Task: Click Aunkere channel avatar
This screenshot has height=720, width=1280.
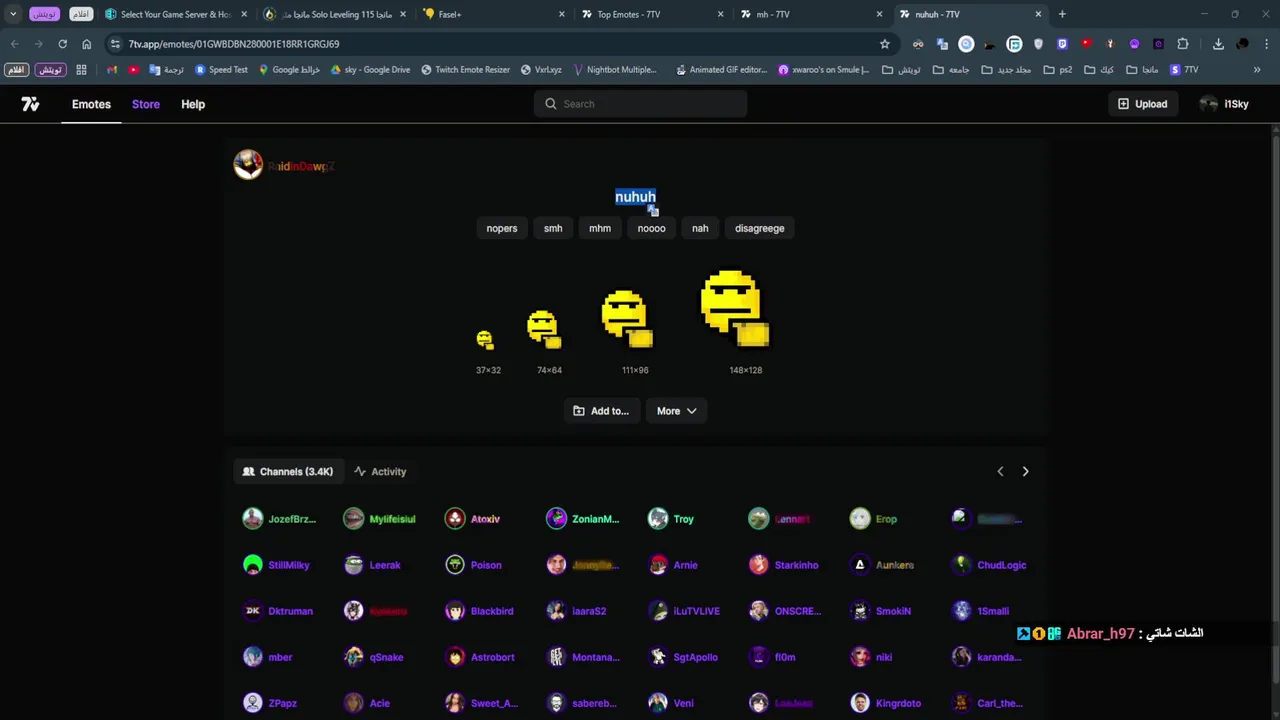Action: 860,565
